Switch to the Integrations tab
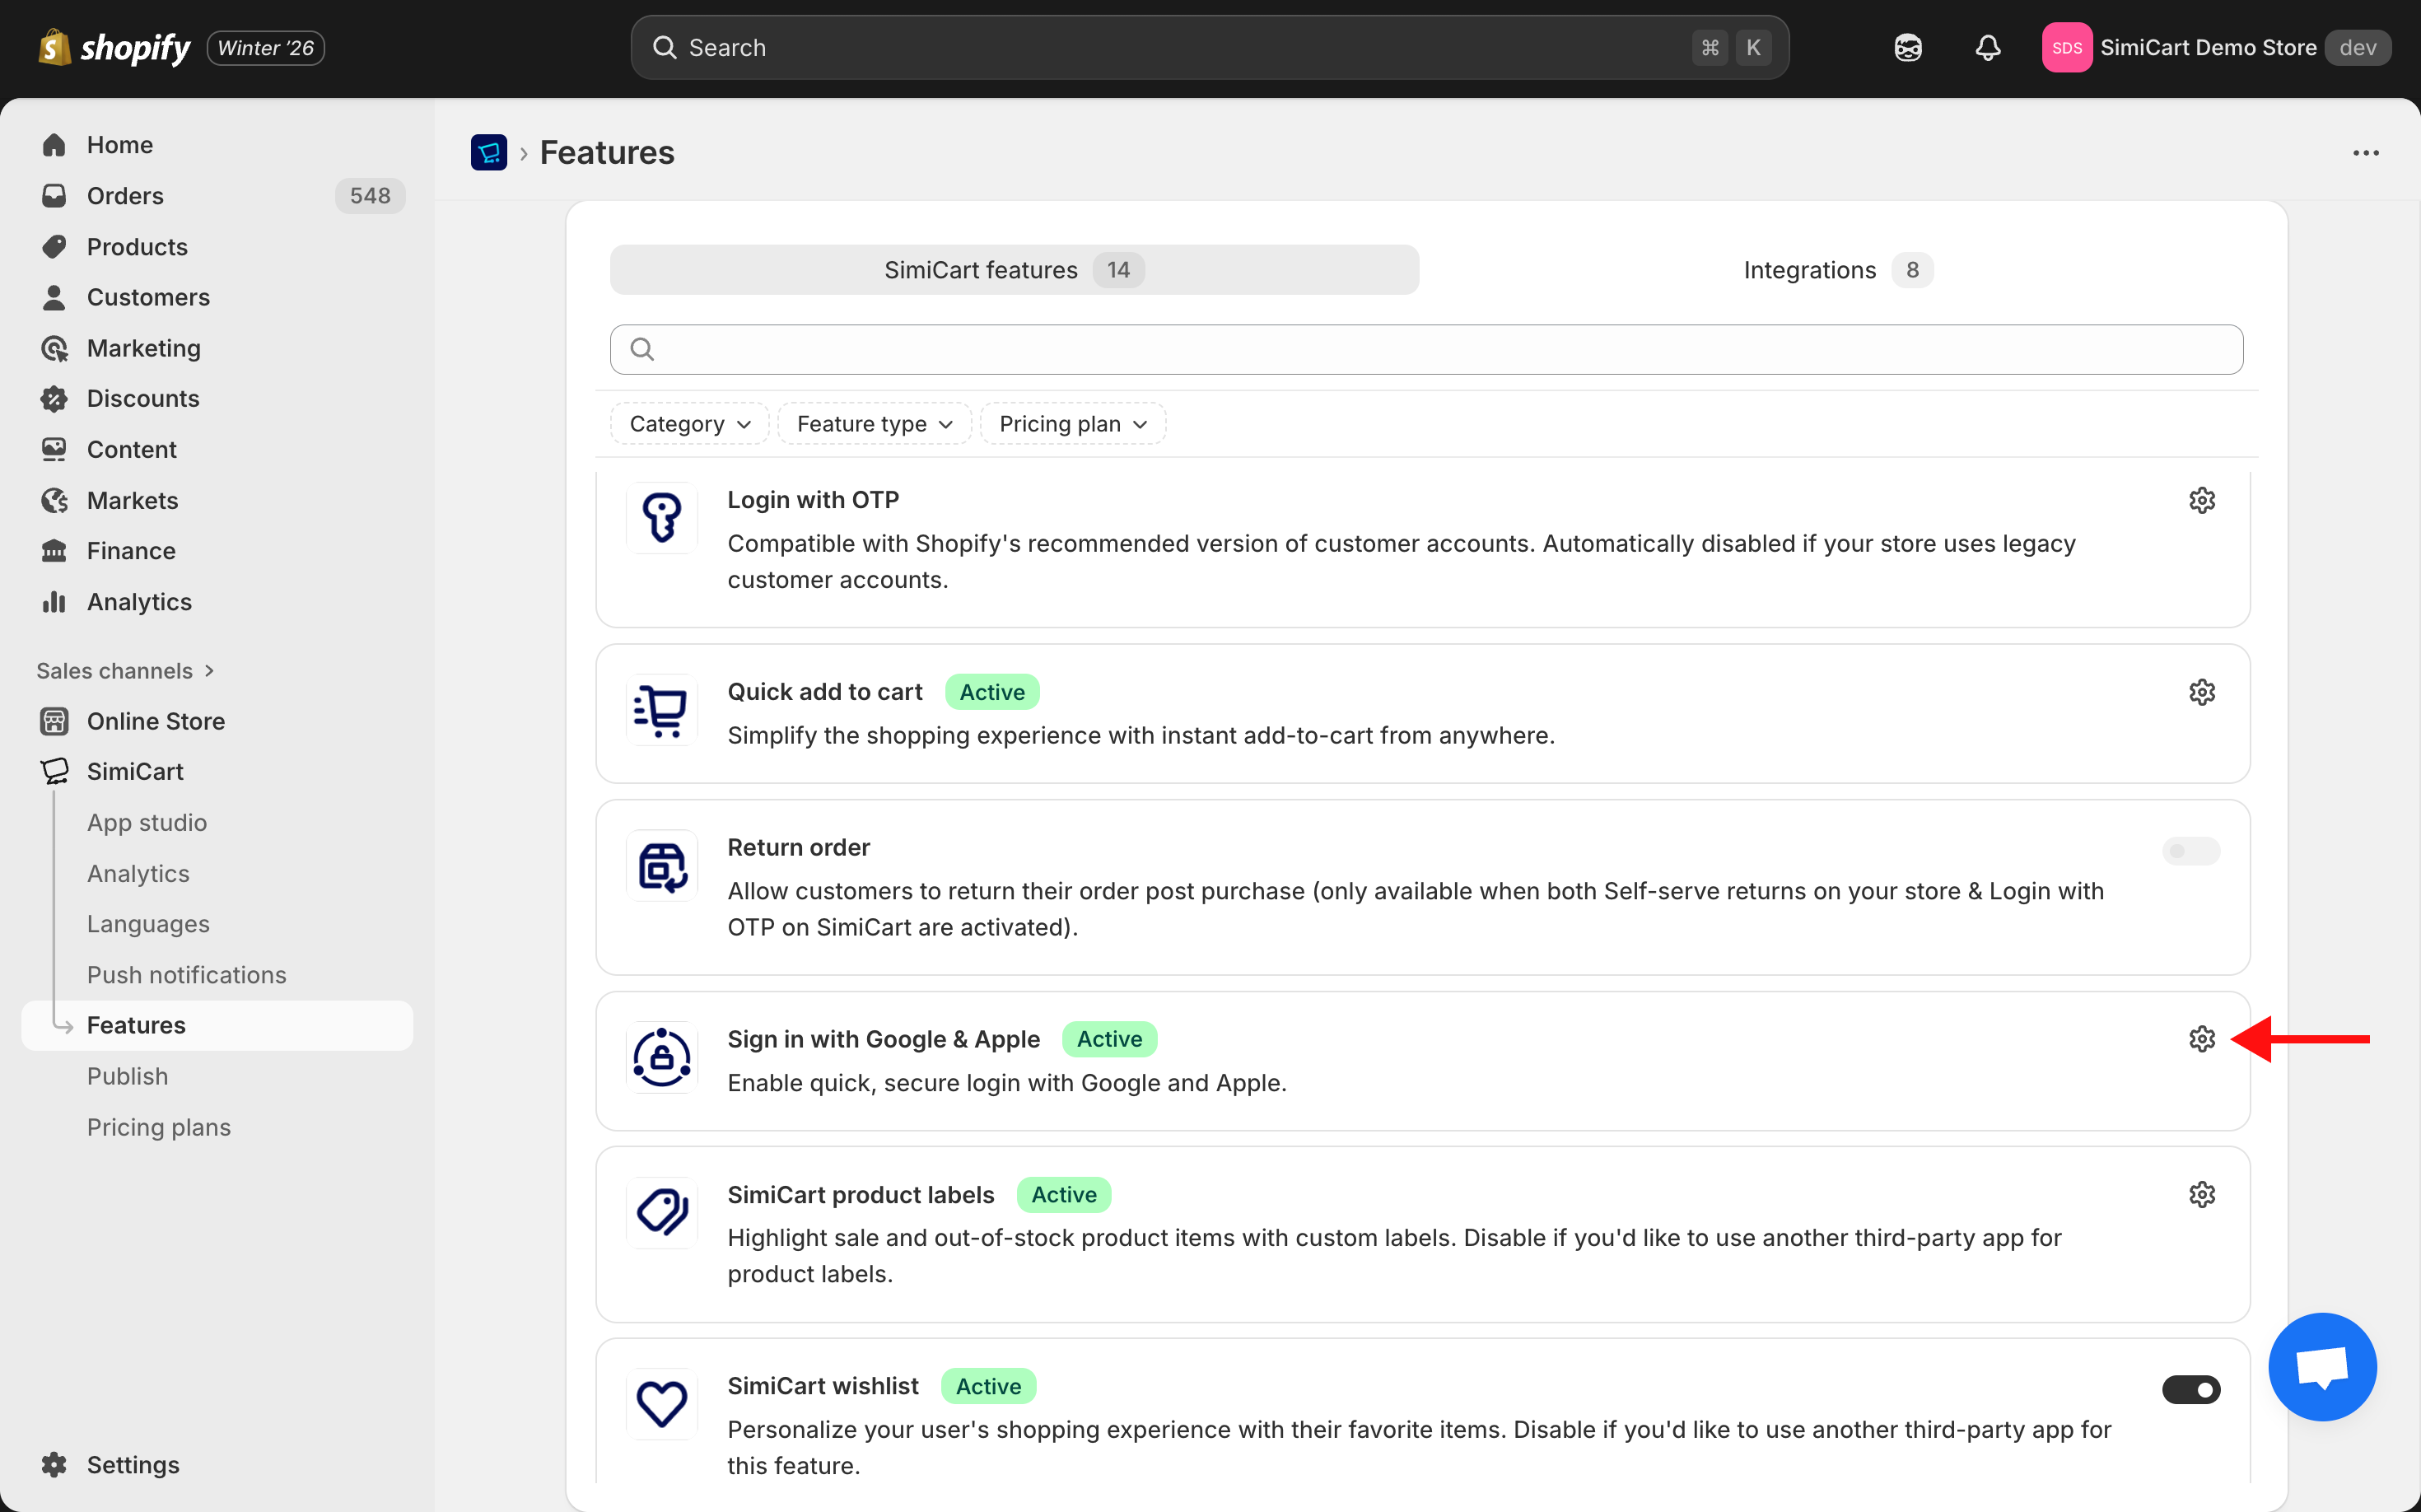Image resolution: width=2421 pixels, height=1512 pixels. coord(1836,270)
